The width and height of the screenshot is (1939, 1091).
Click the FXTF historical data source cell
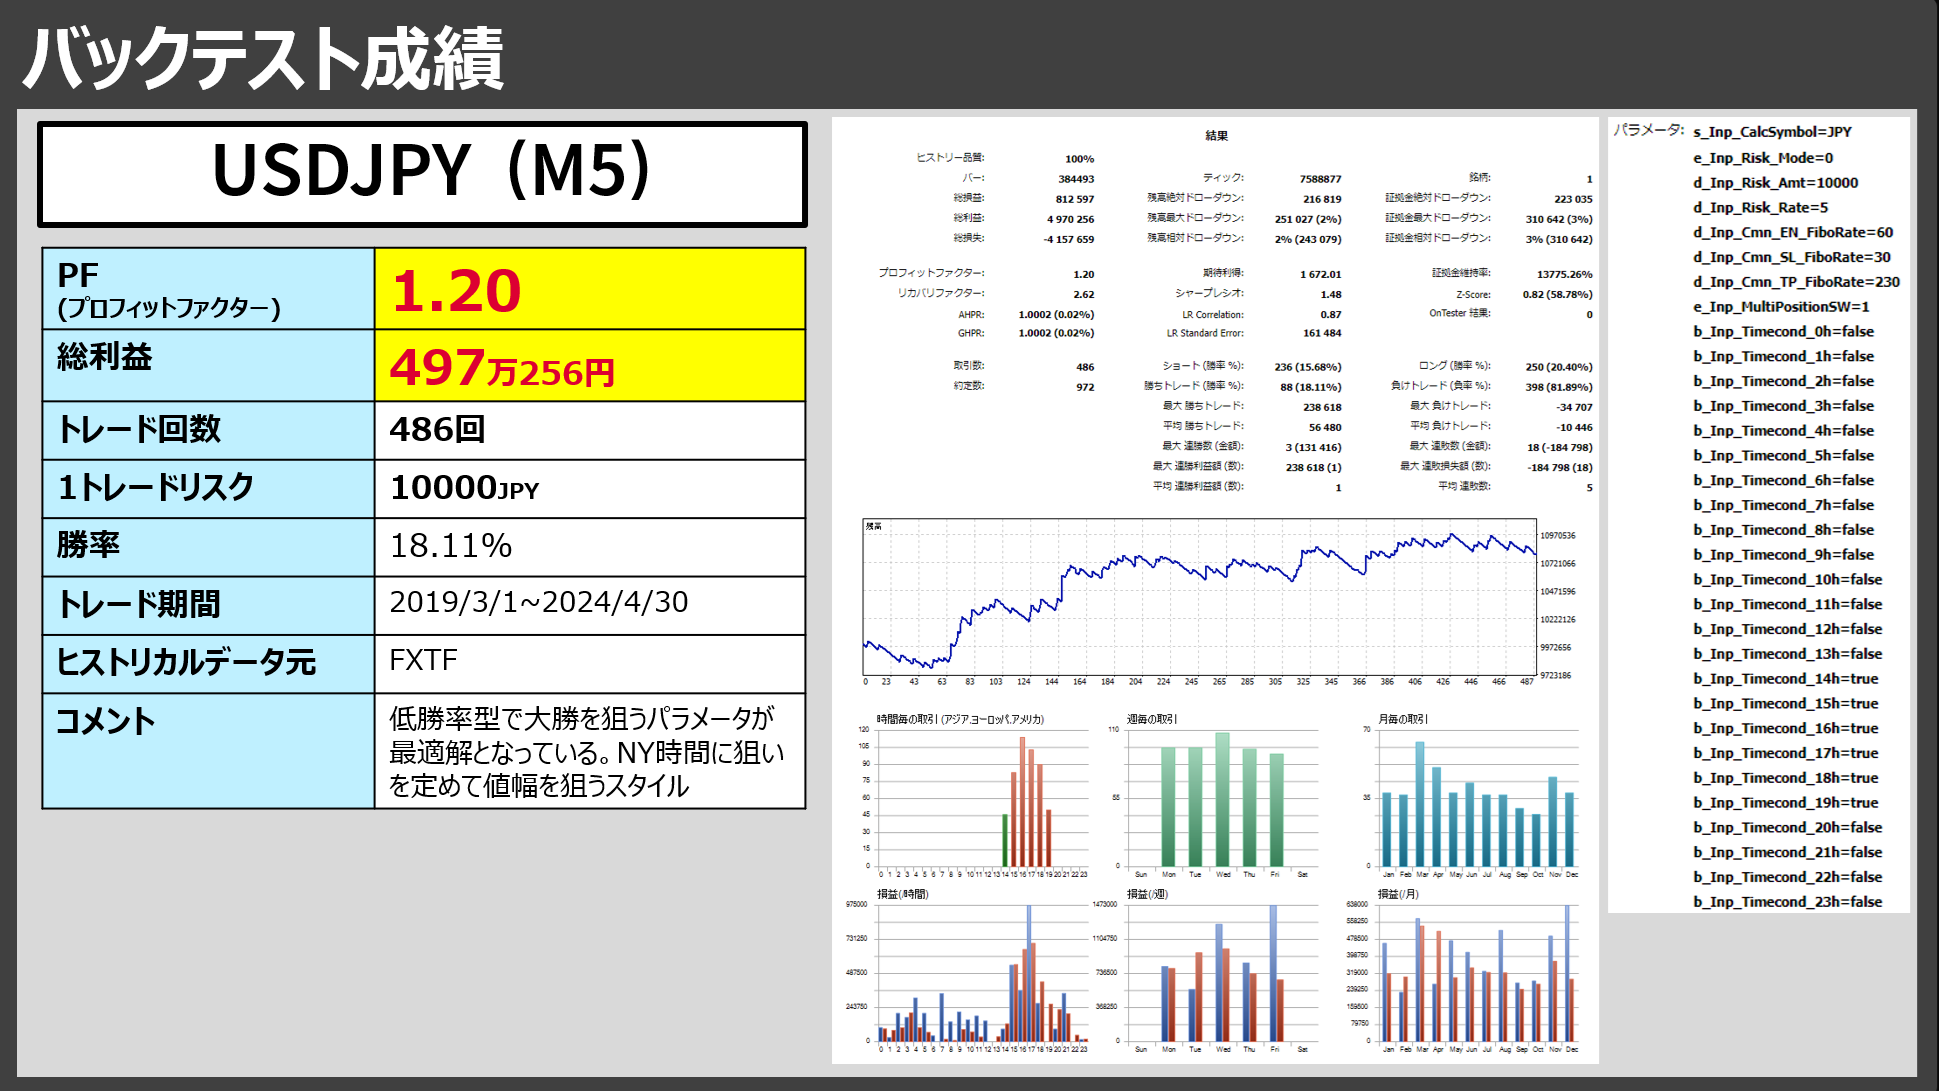pyautogui.click(x=589, y=661)
